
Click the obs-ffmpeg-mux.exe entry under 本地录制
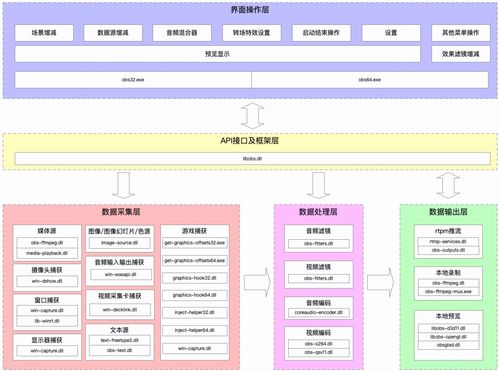448,292
